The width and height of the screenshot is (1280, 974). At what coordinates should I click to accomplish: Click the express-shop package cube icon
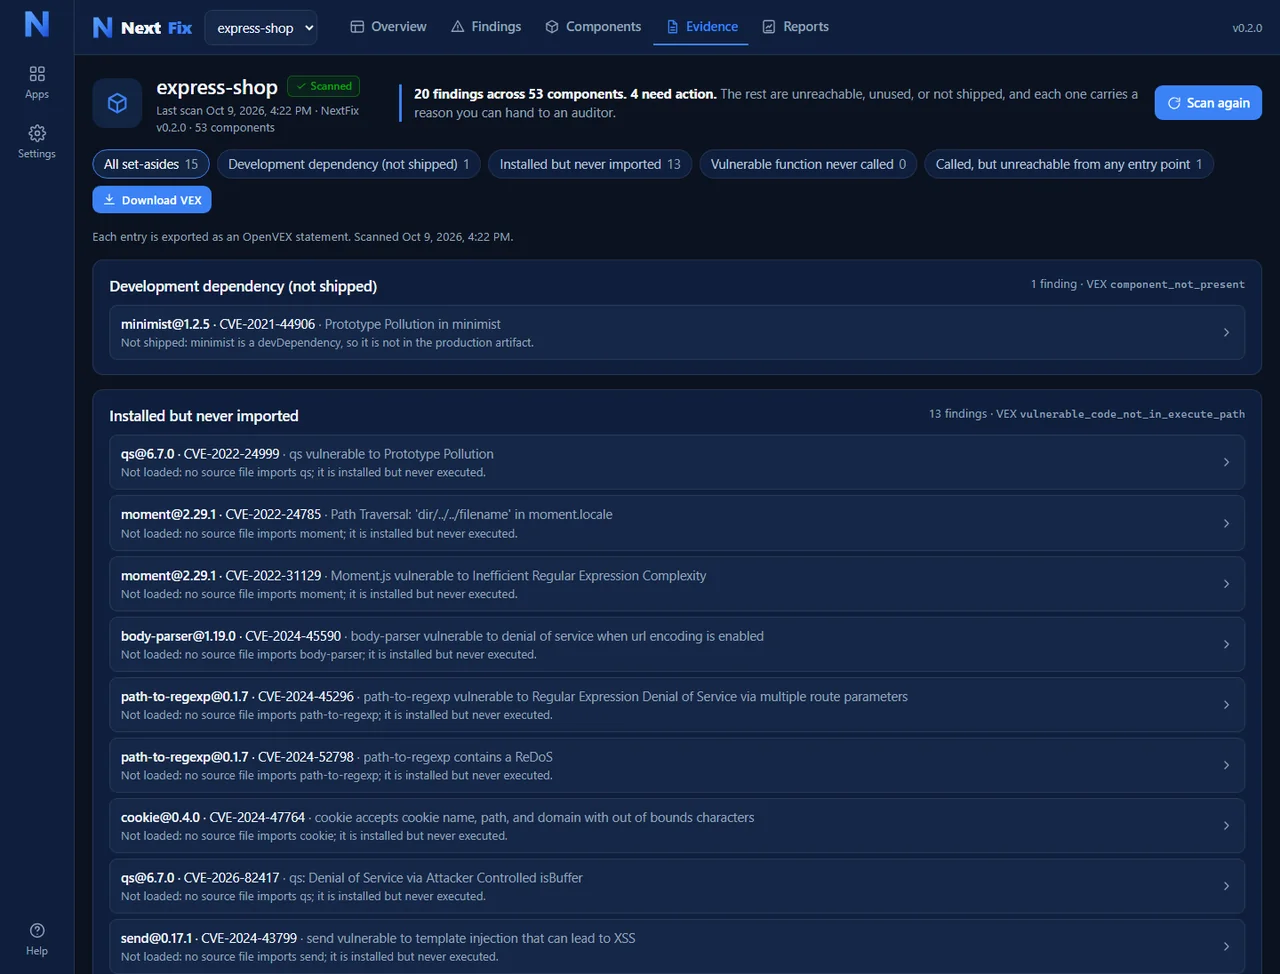pos(117,103)
